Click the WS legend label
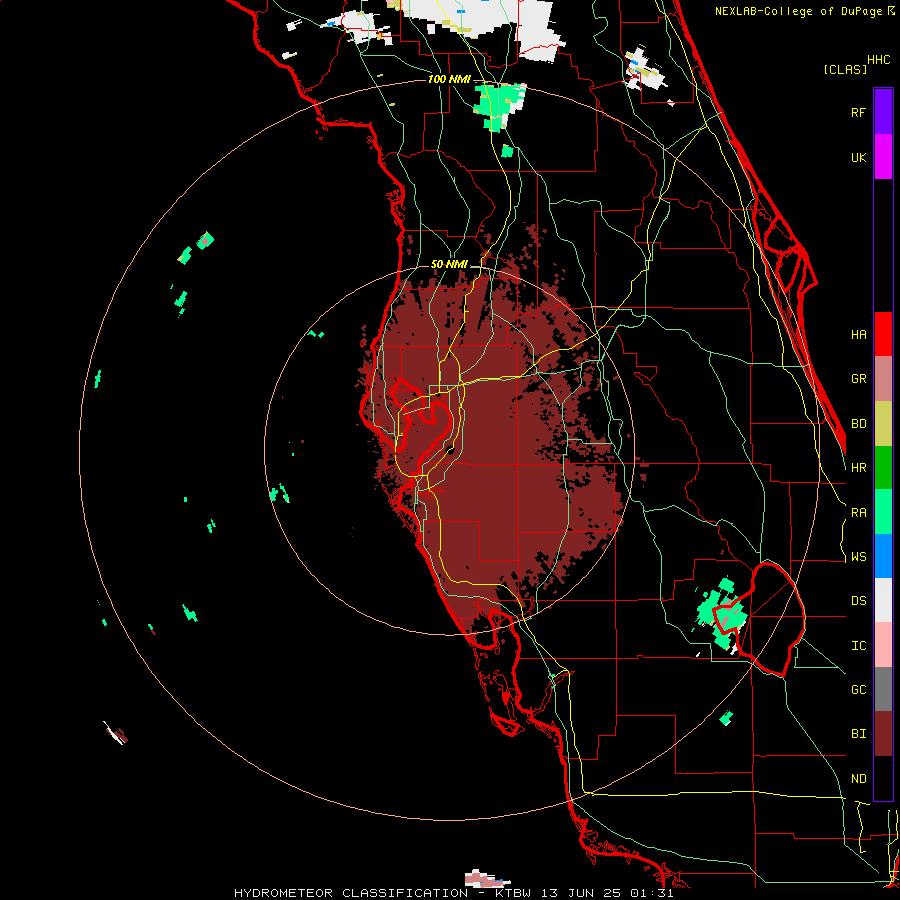900x900 pixels. [858, 557]
